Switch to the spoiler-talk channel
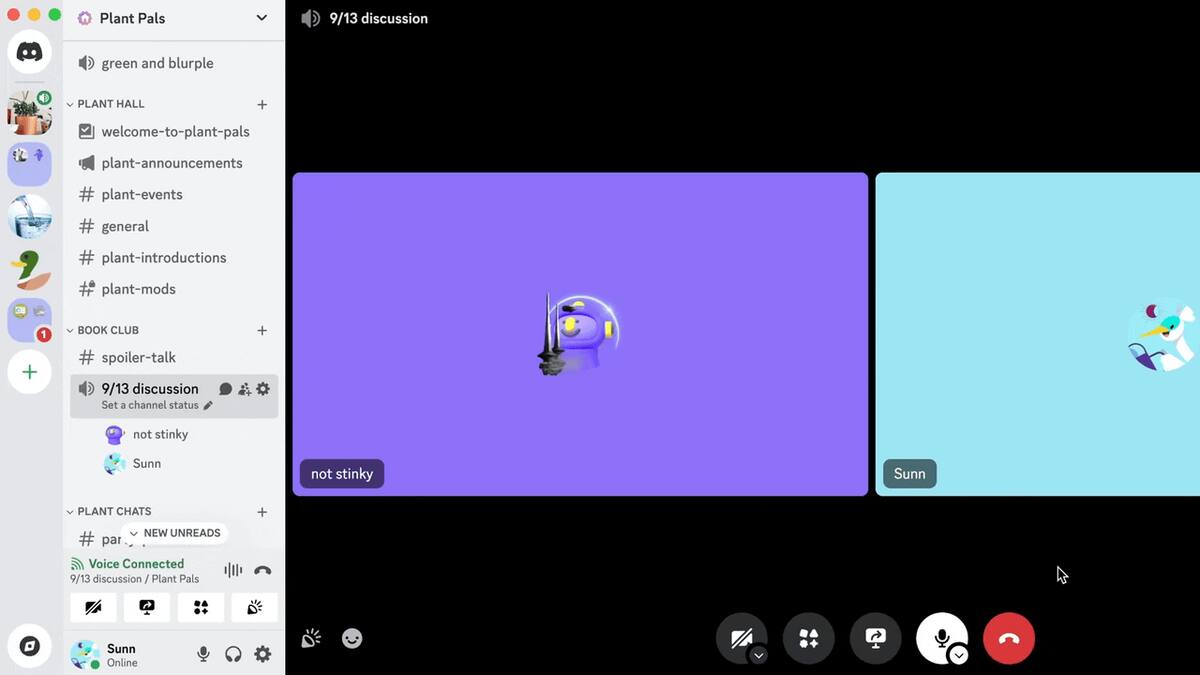The width and height of the screenshot is (1200, 675). point(138,357)
